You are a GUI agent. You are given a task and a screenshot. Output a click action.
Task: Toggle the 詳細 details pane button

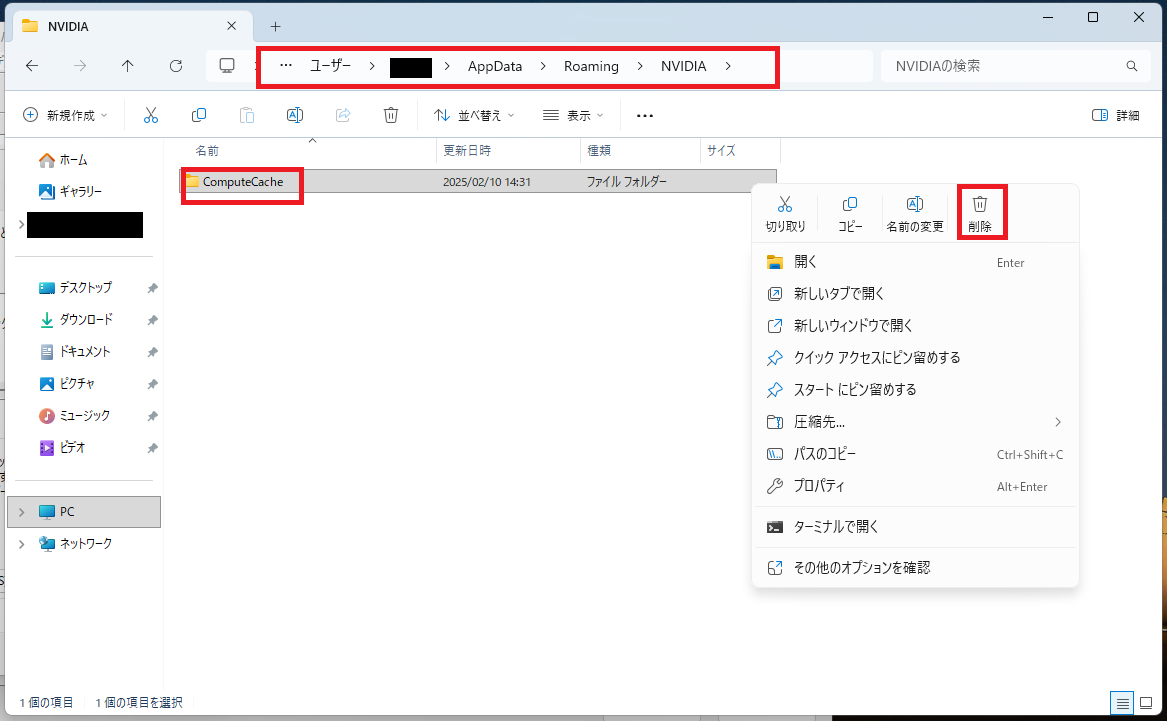point(1116,115)
